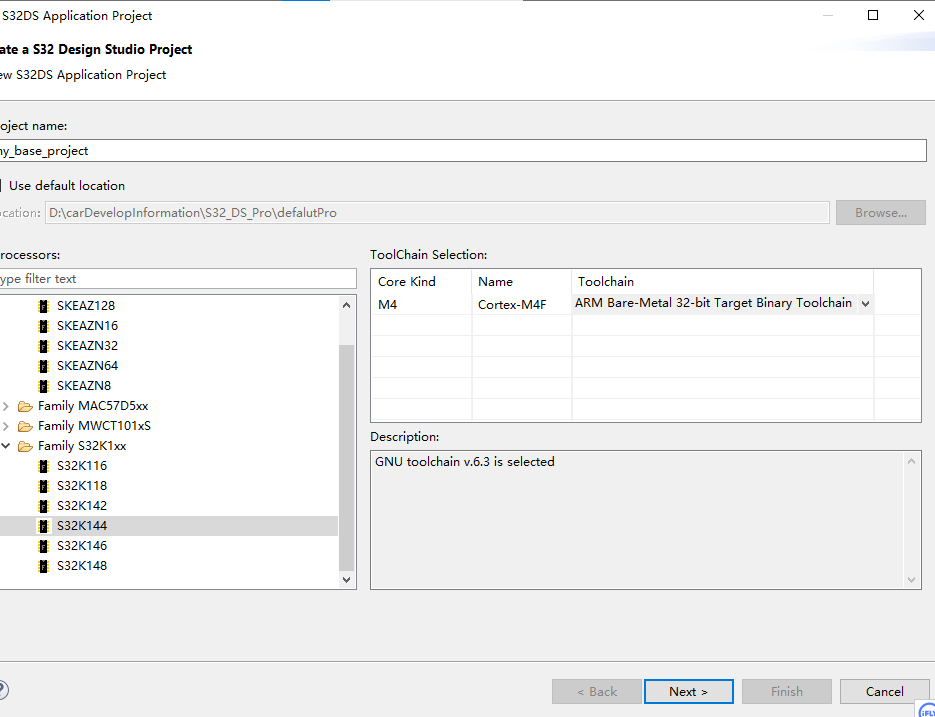Click the S32K144 chip icon
Image resolution: width=935 pixels, height=717 pixels.
tap(43, 526)
